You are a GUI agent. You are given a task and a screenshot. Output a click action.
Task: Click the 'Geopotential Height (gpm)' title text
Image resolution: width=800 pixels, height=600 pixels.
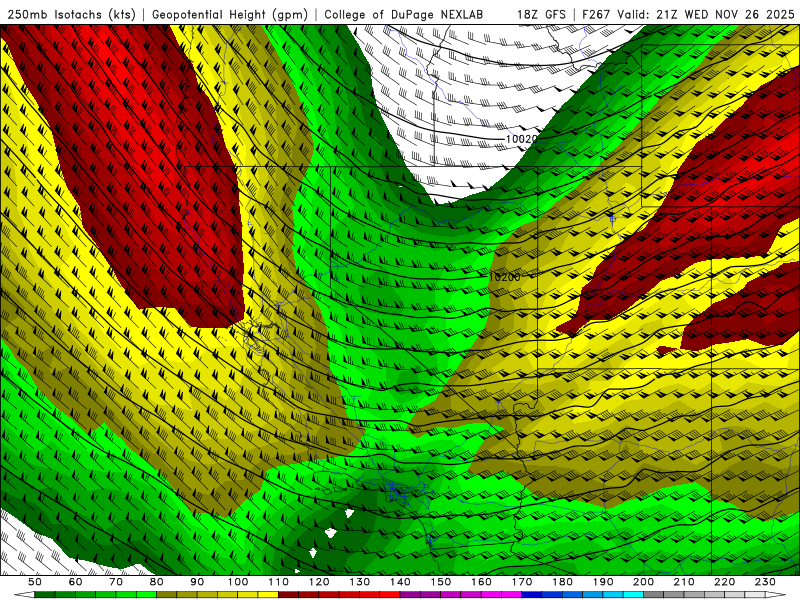click(x=230, y=14)
